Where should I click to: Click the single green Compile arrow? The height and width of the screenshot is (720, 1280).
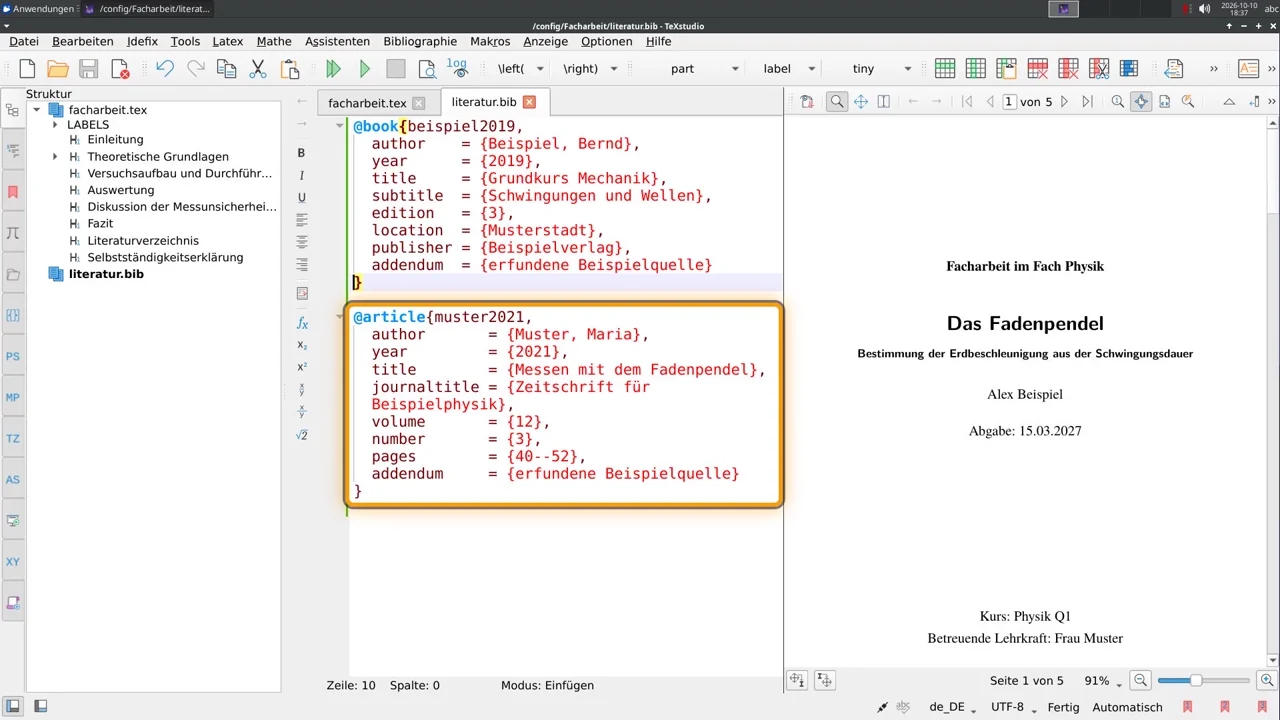coord(365,69)
